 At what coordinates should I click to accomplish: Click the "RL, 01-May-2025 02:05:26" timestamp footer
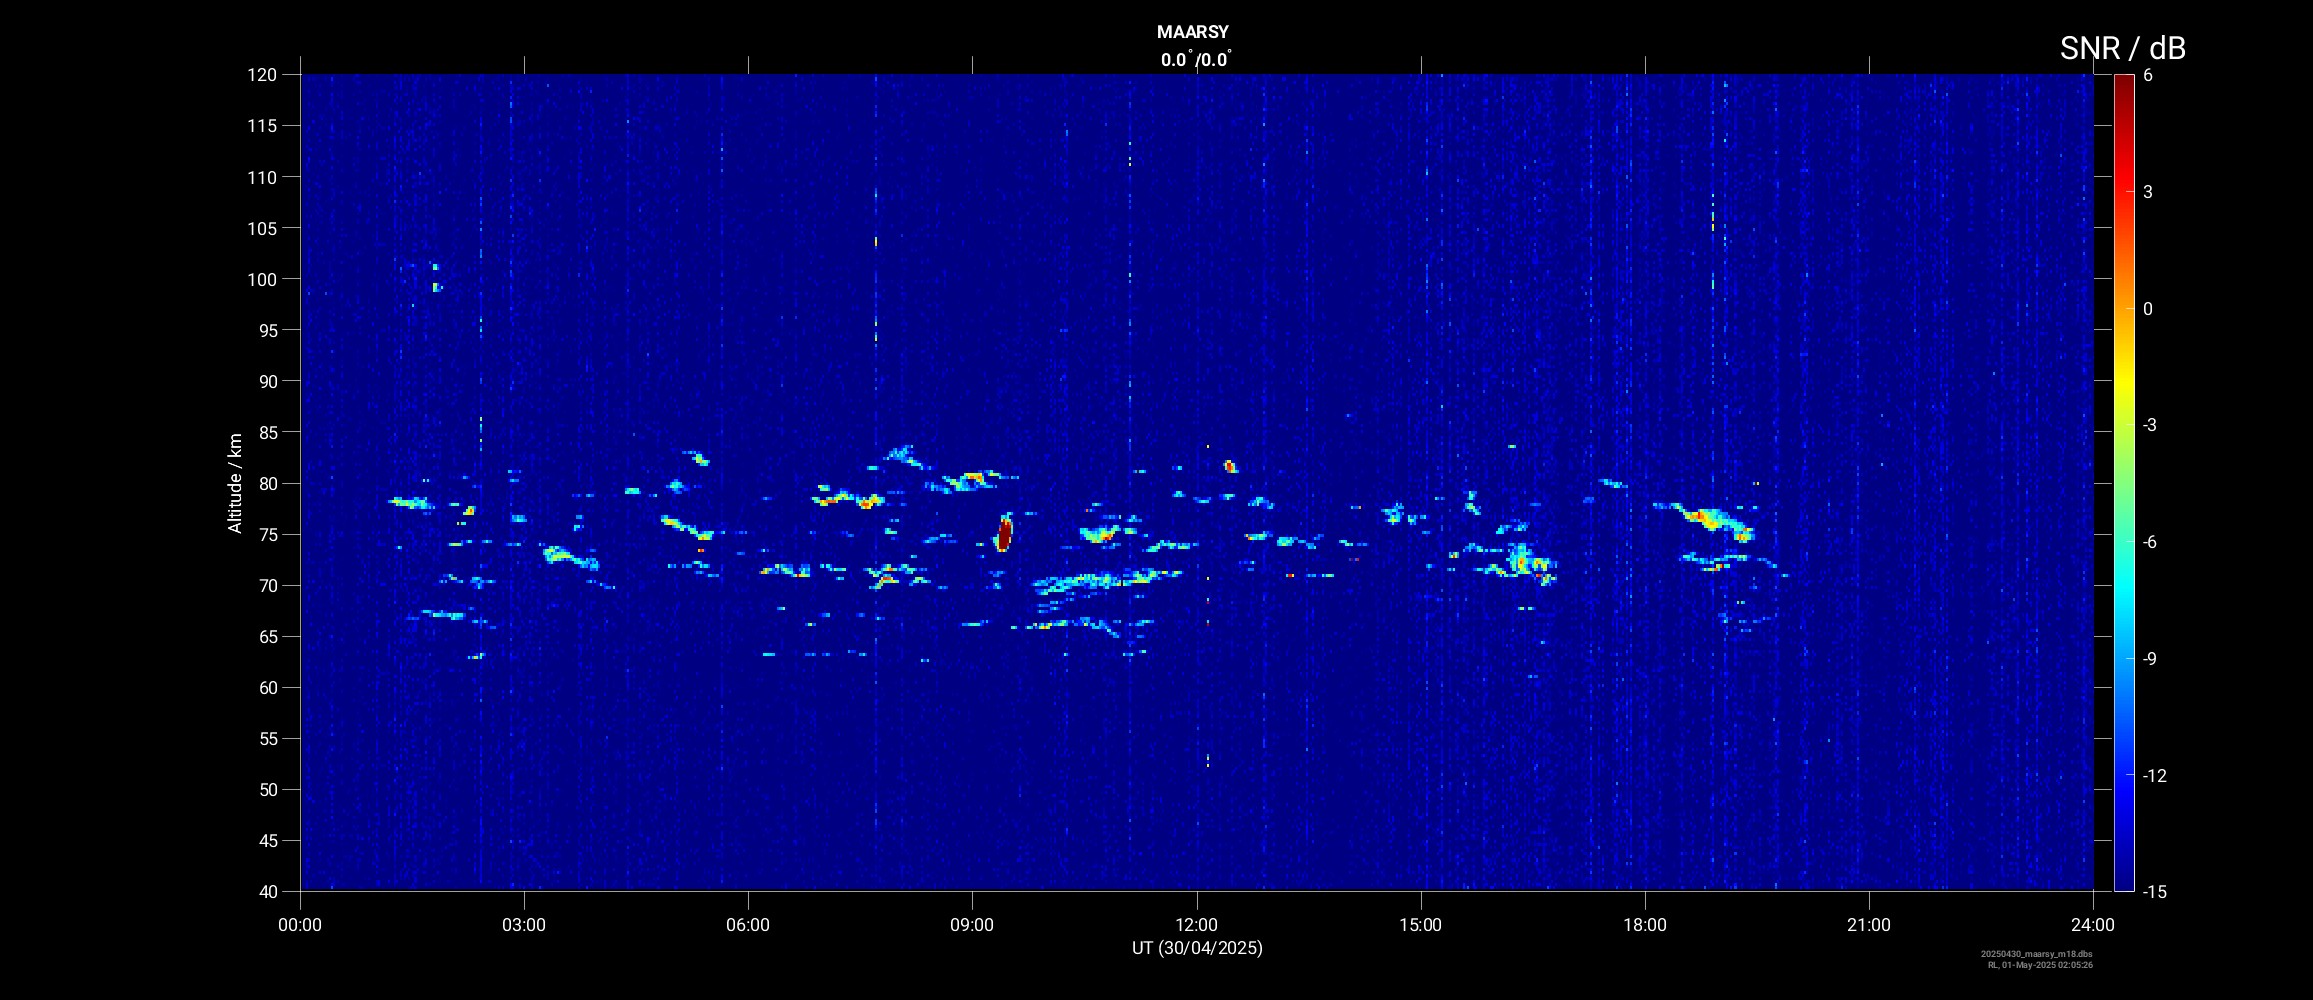2040,965
